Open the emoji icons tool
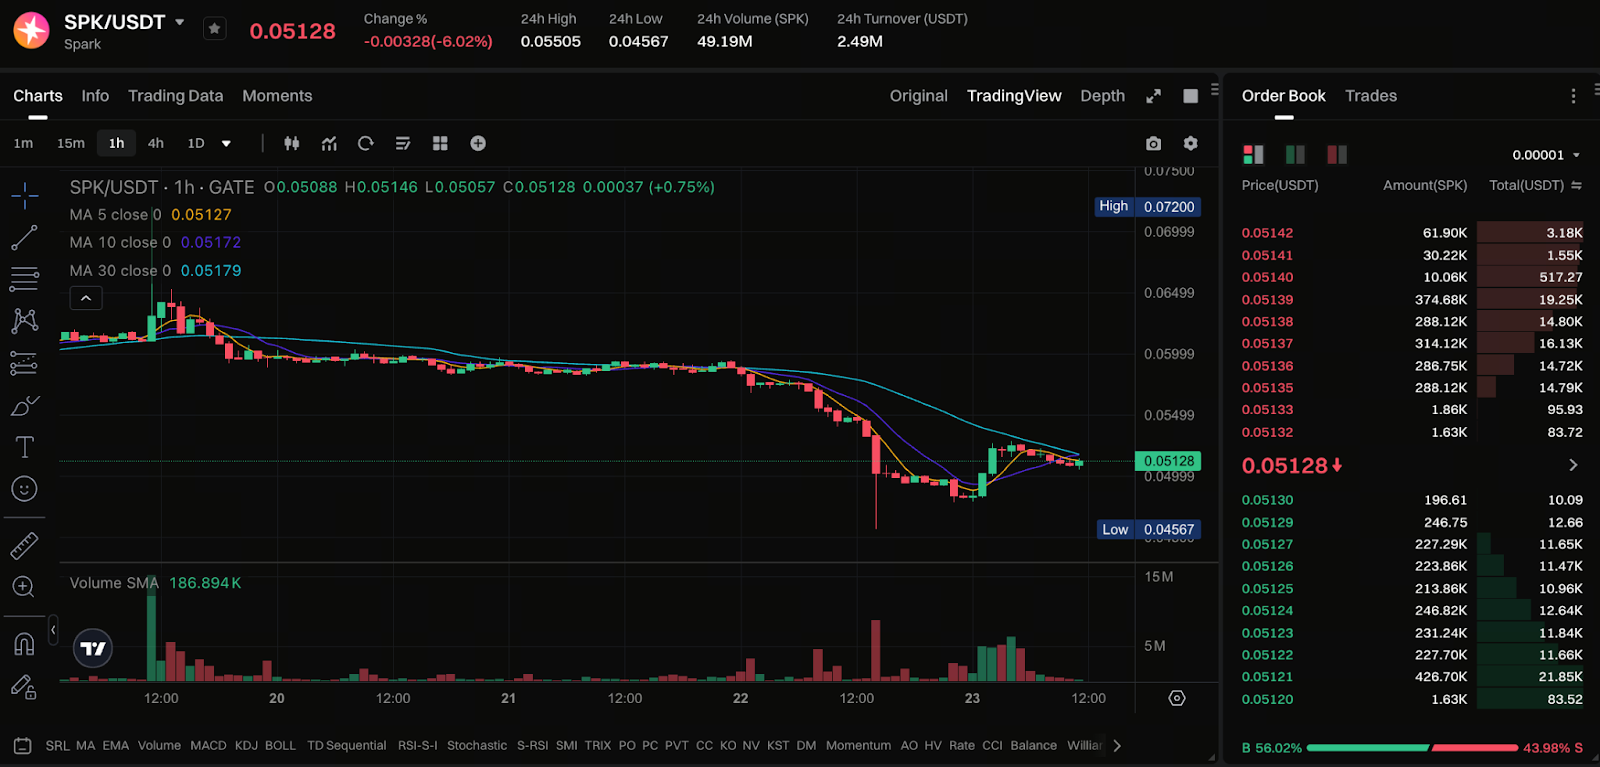 pyautogui.click(x=24, y=489)
